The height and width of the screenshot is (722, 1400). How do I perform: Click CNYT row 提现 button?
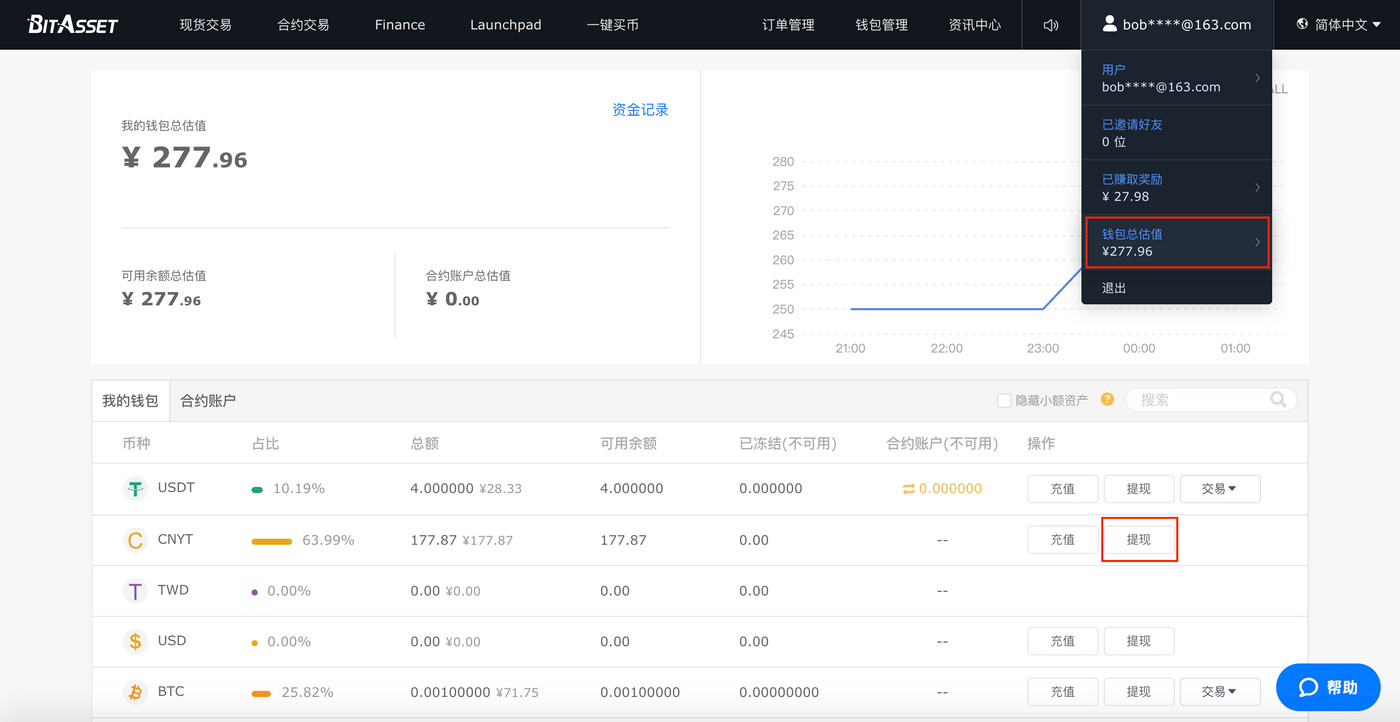[1139, 540]
